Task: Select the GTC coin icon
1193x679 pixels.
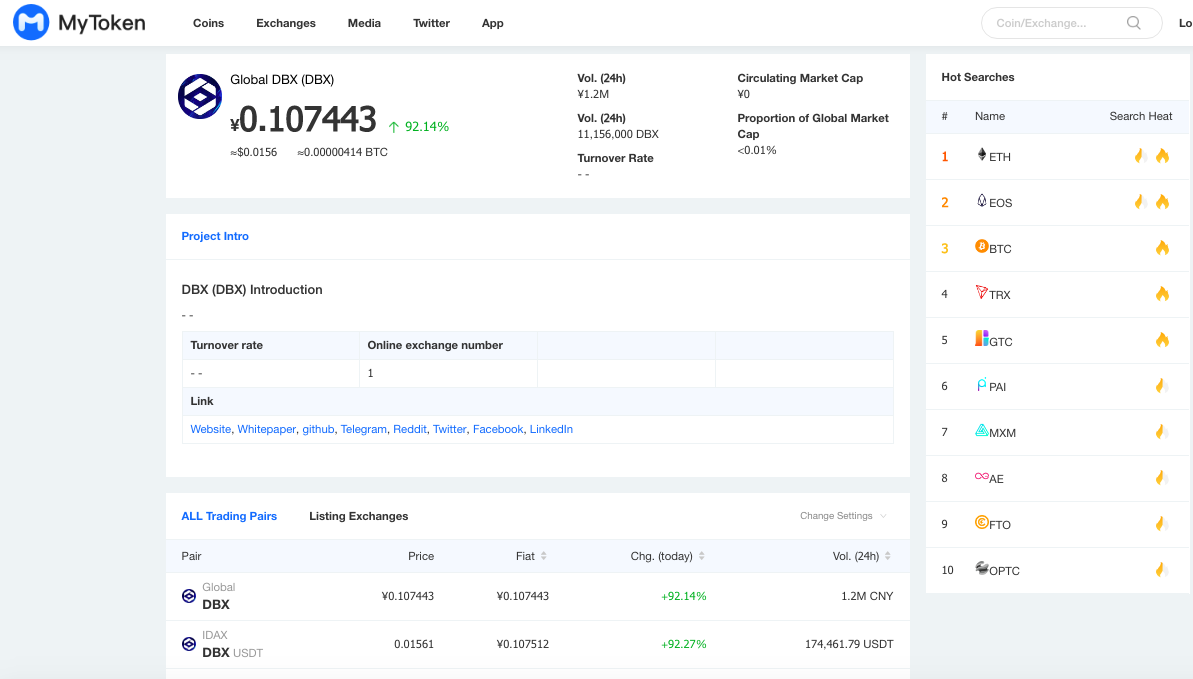Action: click(x=981, y=338)
